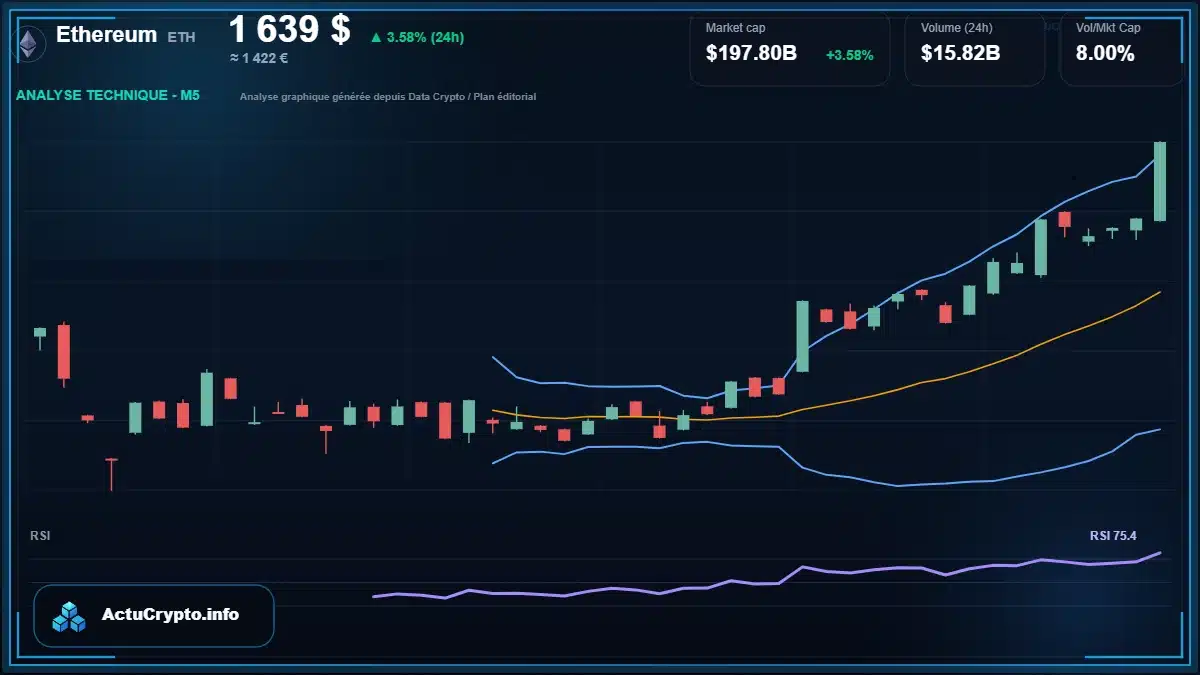Click the ETH ticker symbol
Image resolution: width=1200 pixels, height=675 pixels.
(x=182, y=37)
